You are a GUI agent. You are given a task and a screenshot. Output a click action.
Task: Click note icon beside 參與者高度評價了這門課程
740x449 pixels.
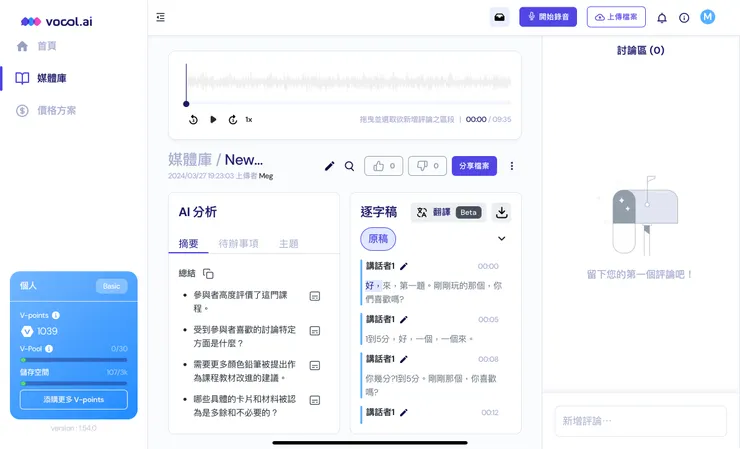tap(315, 296)
